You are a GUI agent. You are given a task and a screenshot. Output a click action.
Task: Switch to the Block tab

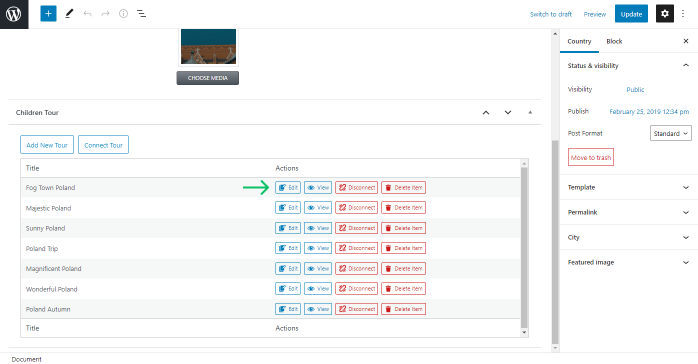614,41
